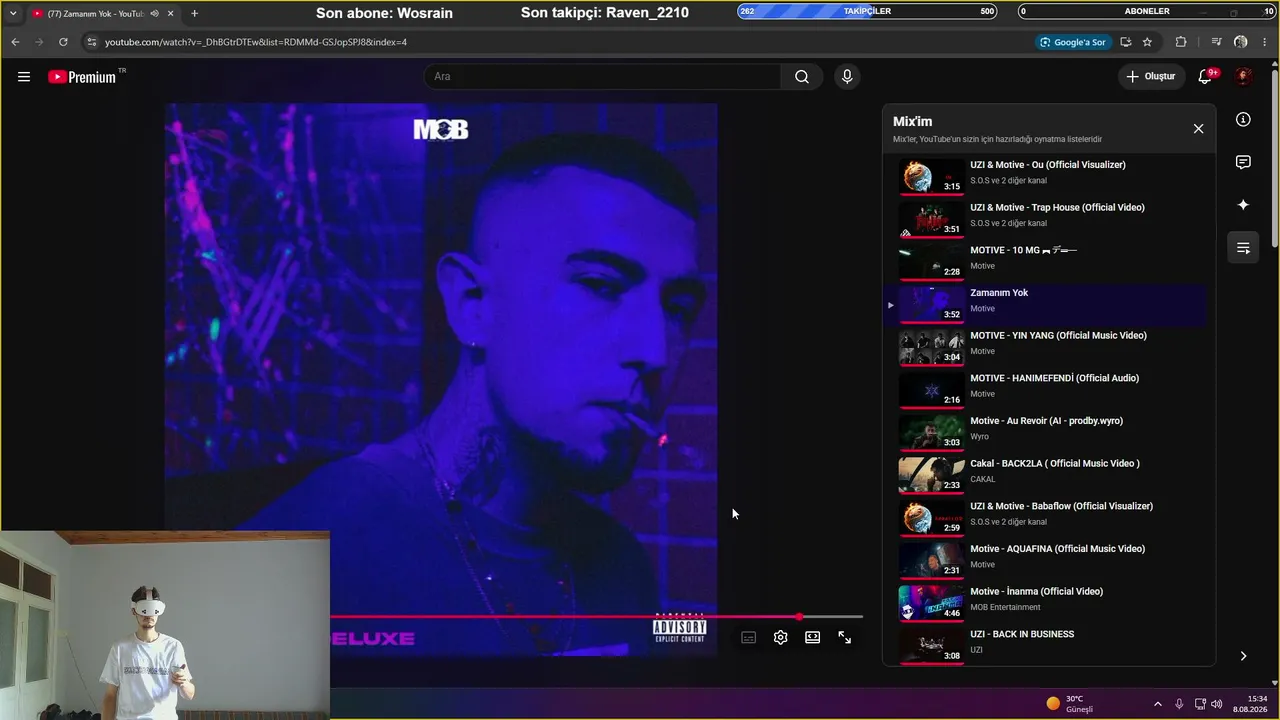
Task: Open Chrome profile avatar
Action: pos(1241,42)
